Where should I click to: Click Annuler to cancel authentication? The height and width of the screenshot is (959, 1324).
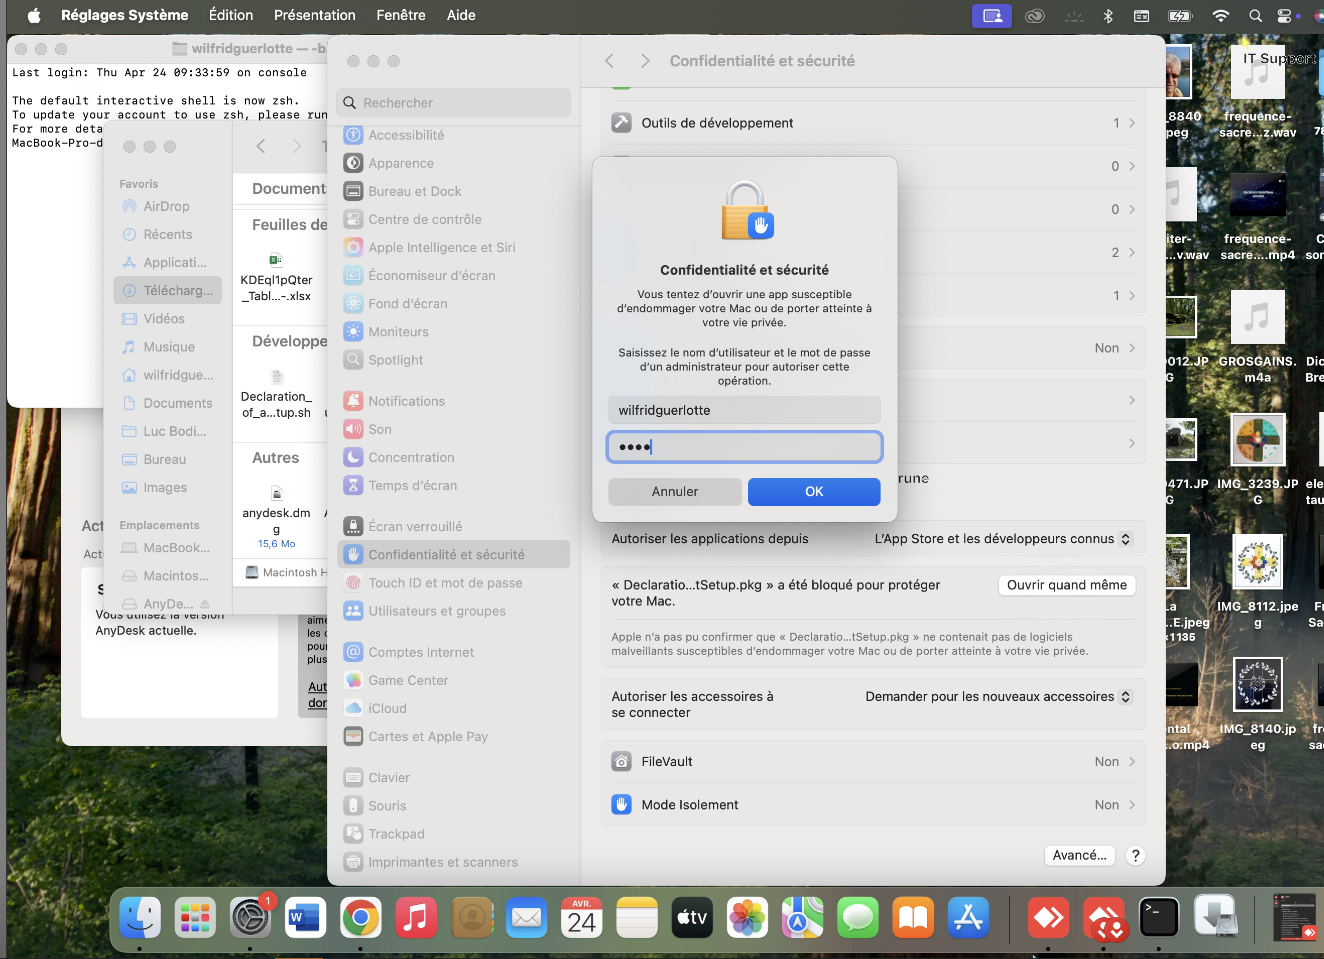coord(675,491)
